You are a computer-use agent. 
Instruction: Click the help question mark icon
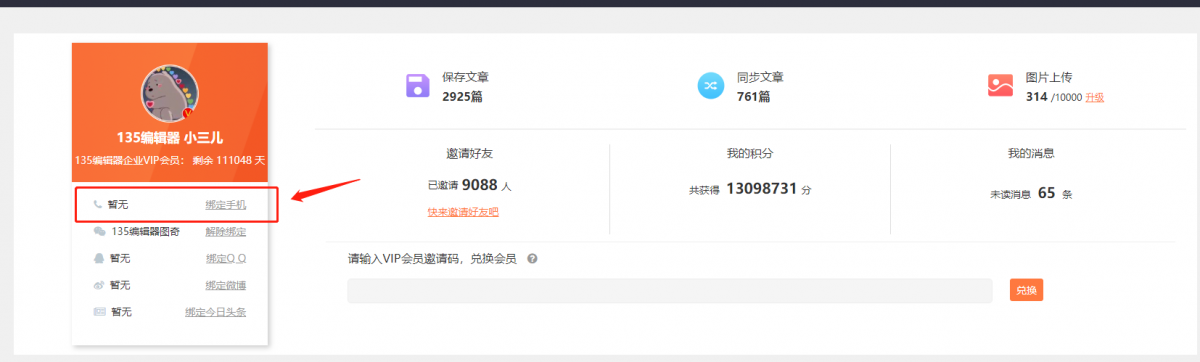click(532, 258)
